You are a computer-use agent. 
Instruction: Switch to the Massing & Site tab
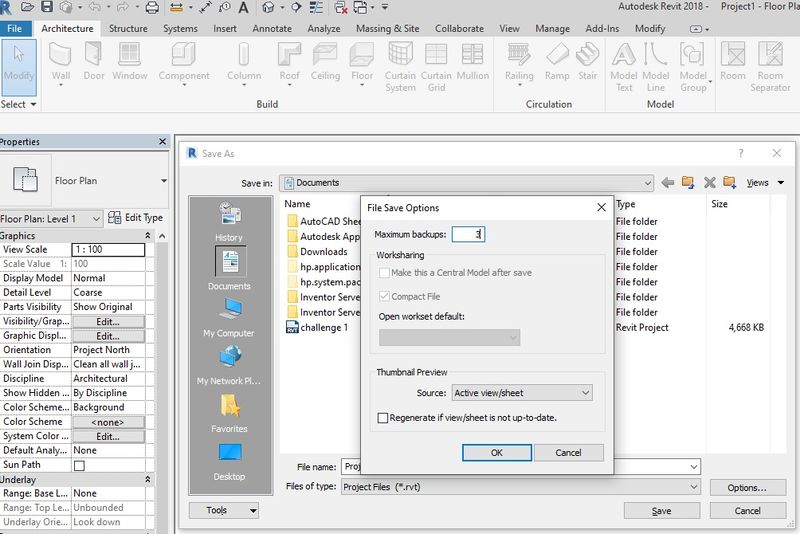[388, 29]
